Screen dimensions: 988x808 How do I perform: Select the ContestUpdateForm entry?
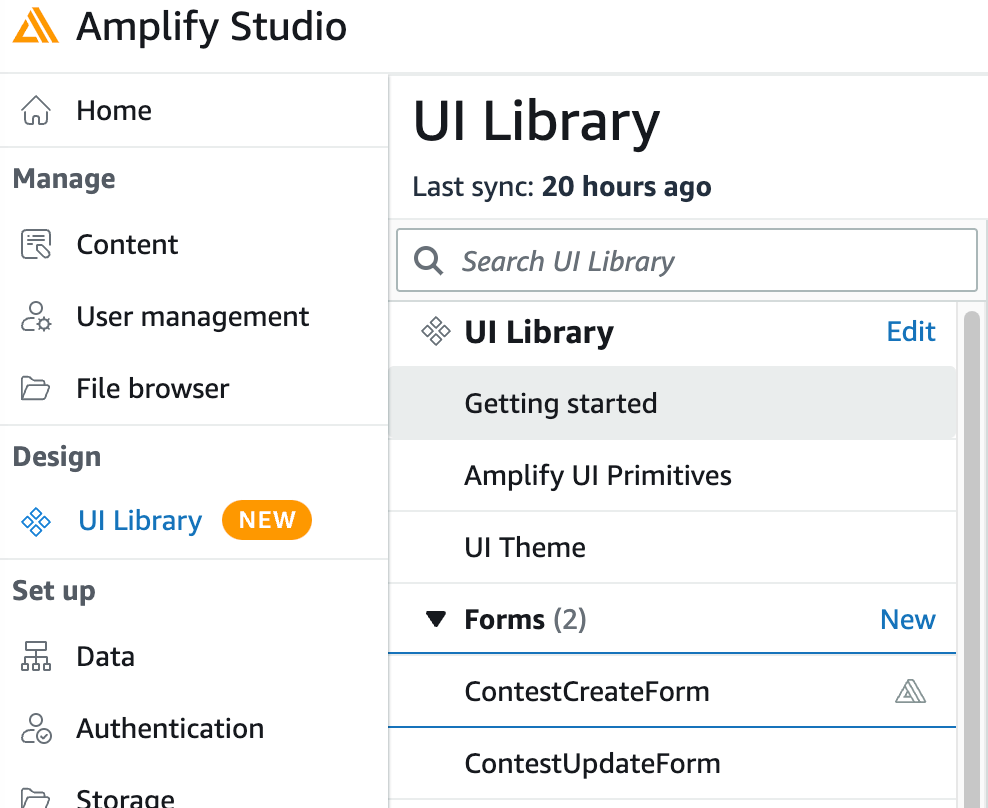pos(592,762)
